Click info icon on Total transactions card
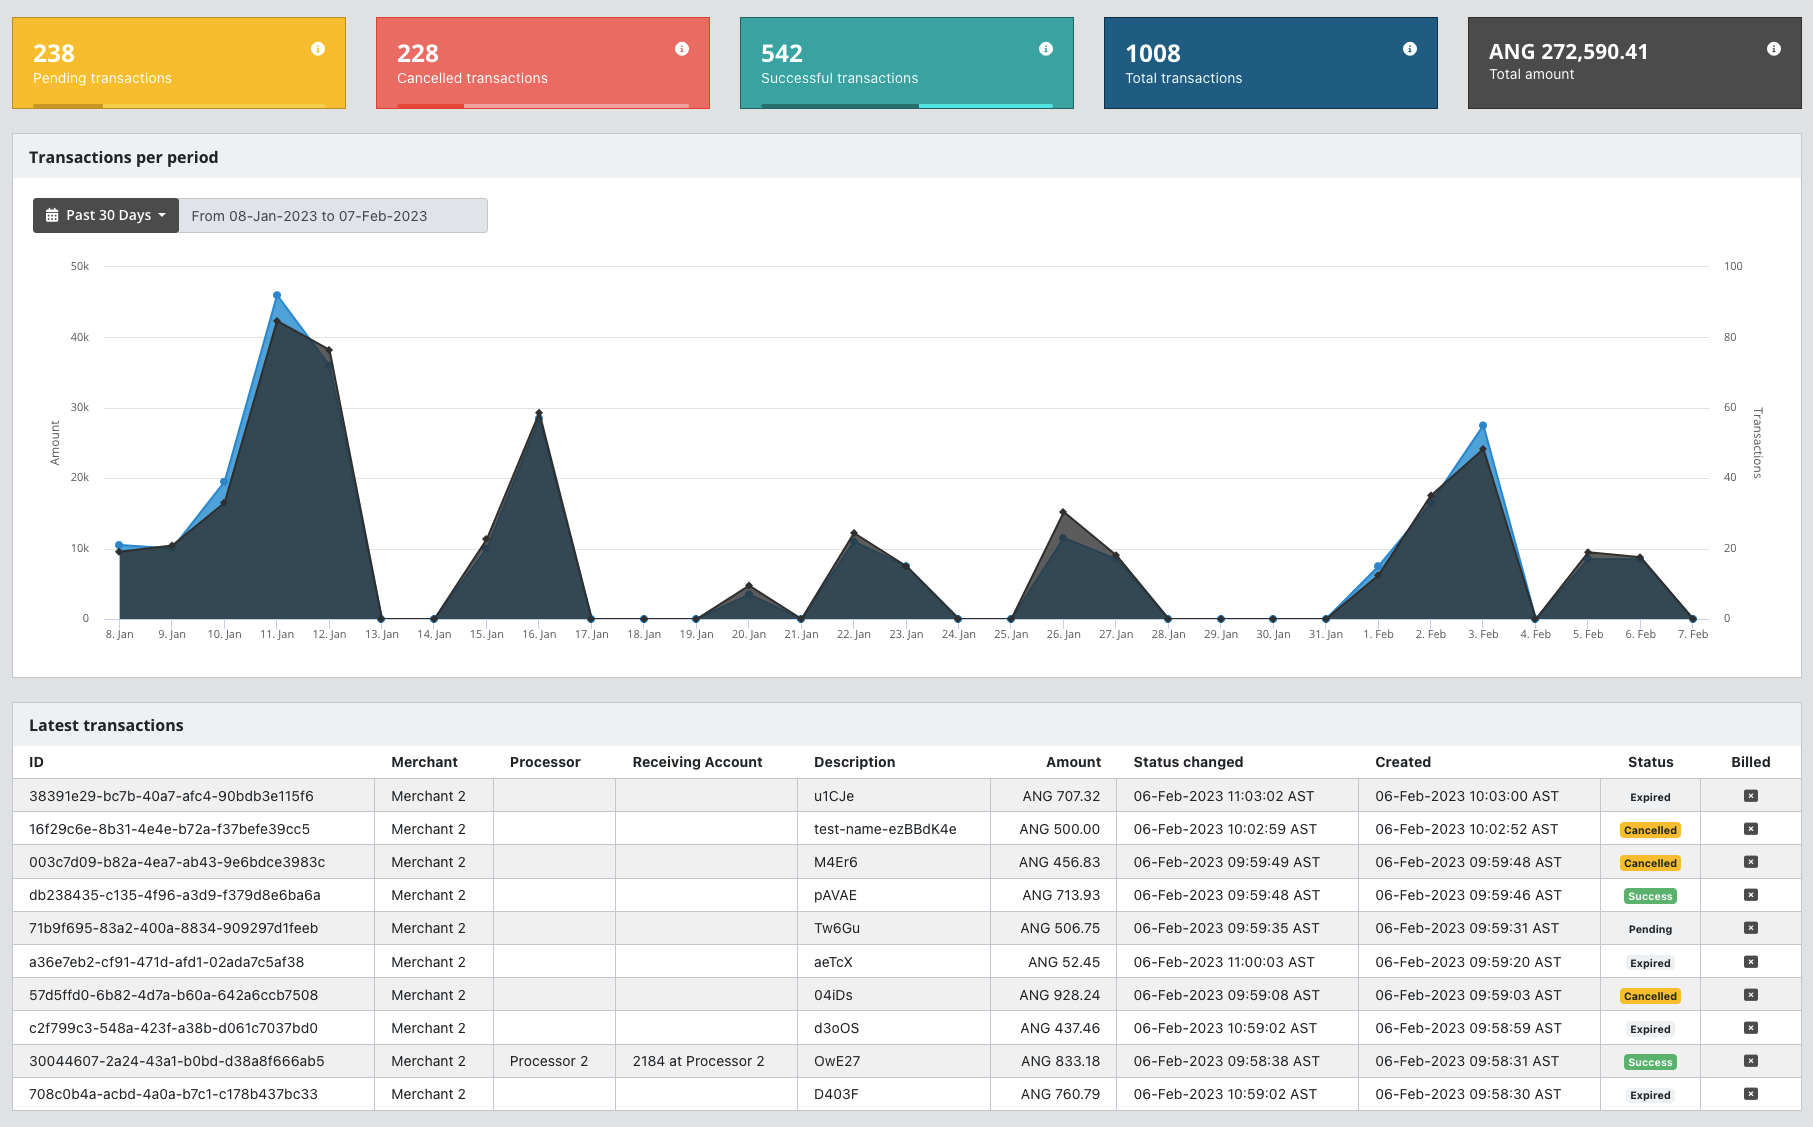1813x1127 pixels. [1410, 49]
